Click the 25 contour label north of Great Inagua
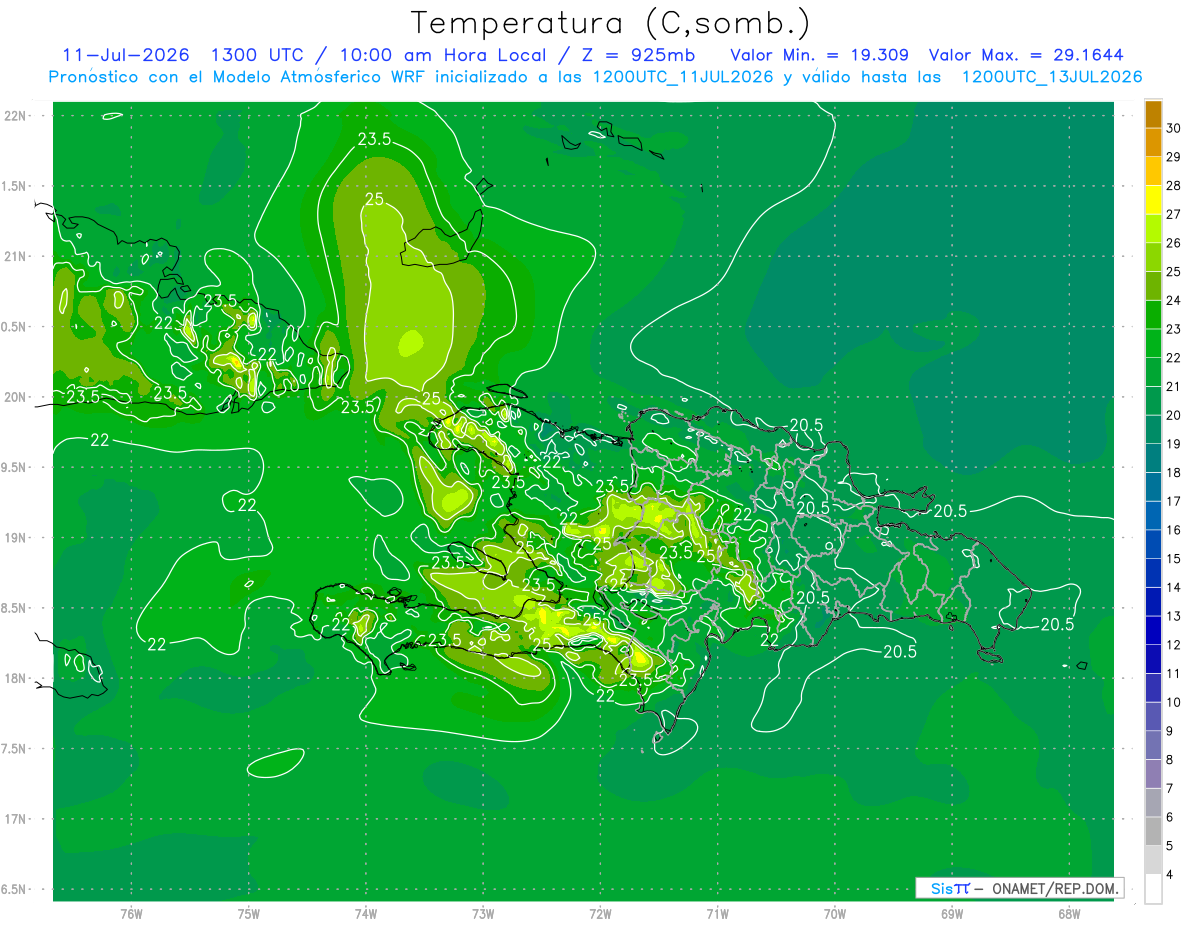The width and height of the screenshot is (1200, 927). click(374, 200)
